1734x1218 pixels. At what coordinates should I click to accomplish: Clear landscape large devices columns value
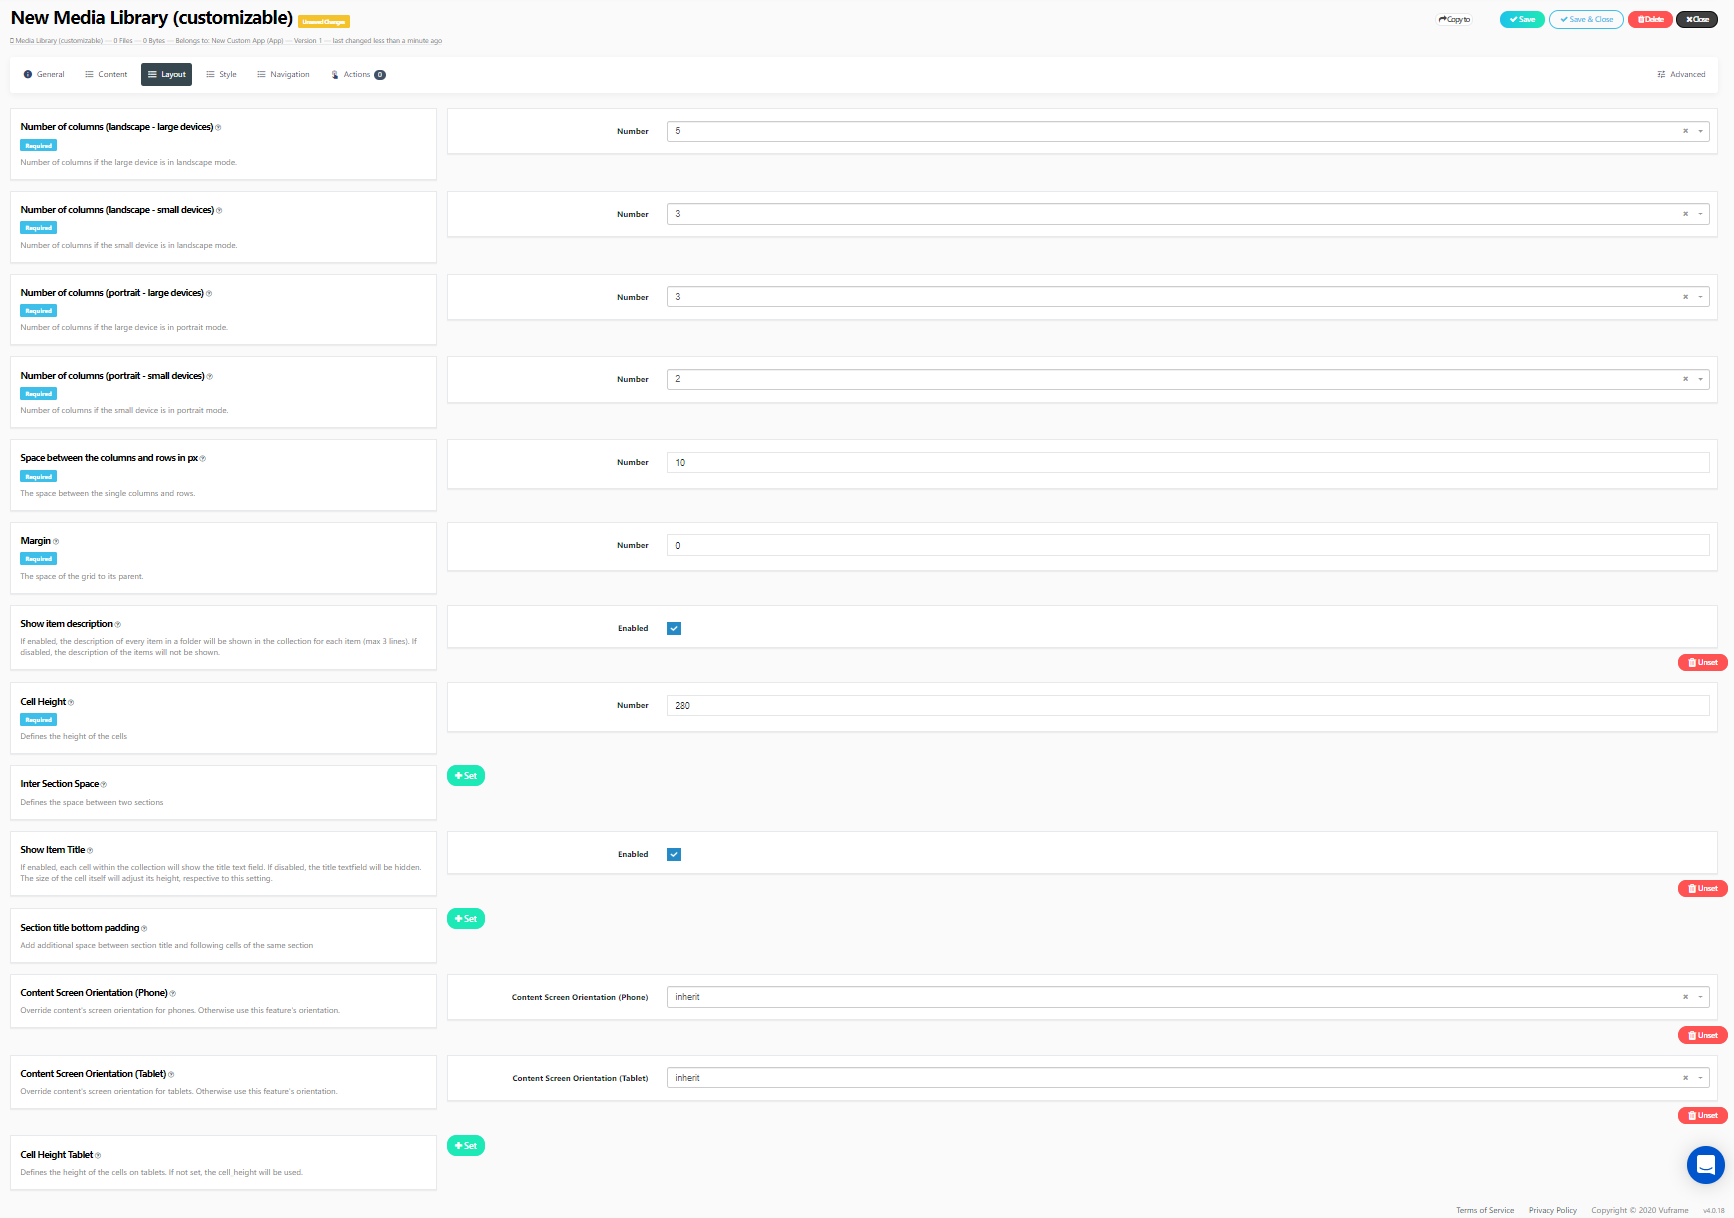[1685, 131]
